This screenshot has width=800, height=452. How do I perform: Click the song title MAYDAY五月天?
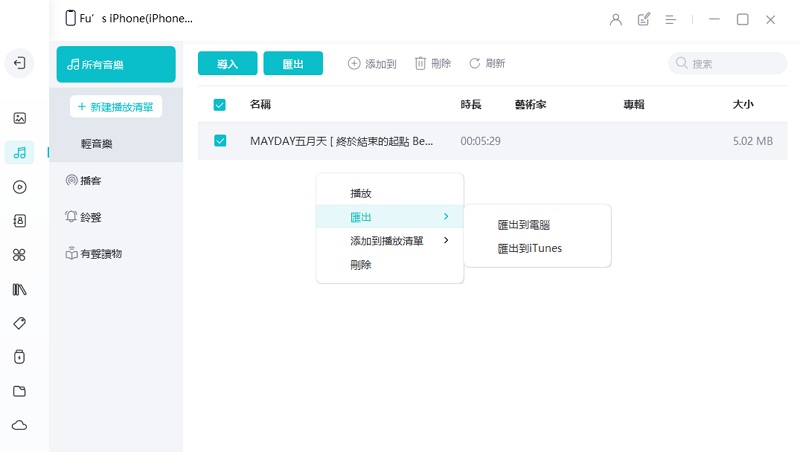point(341,141)
